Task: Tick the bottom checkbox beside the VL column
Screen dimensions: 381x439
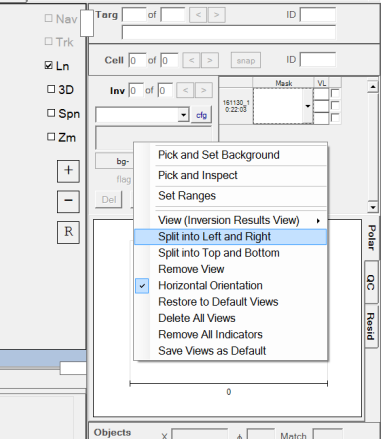Action: click(x=335, y=118)
